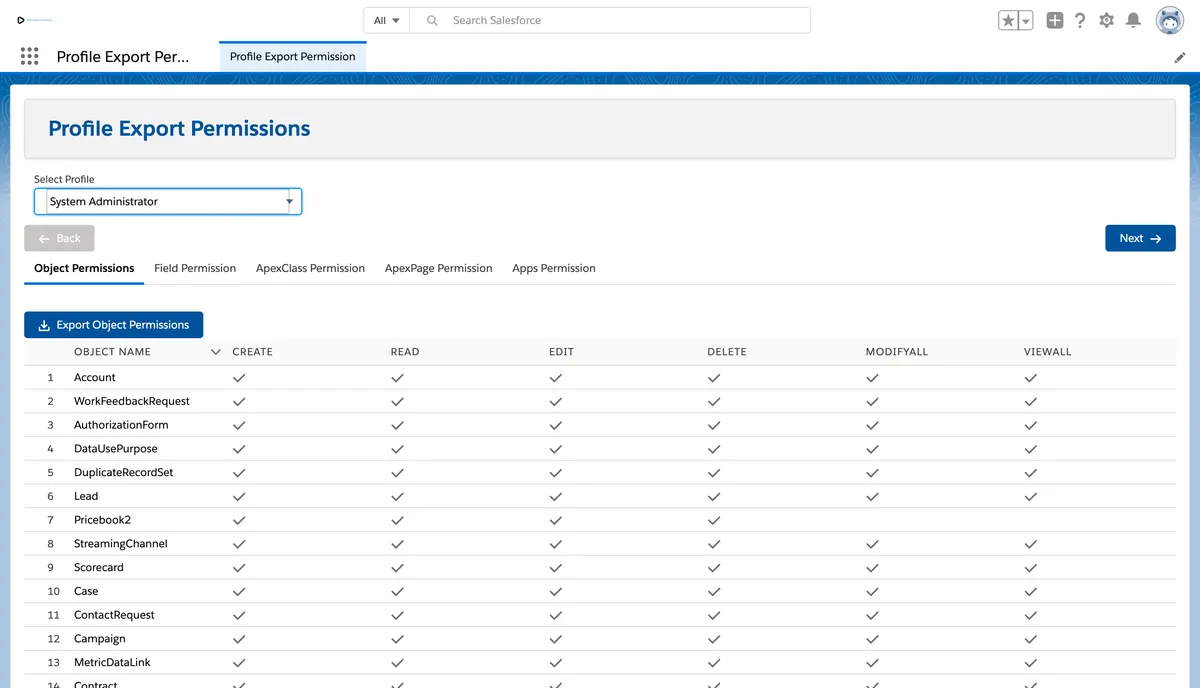
Task: Click the Pricebook2 row name
Action: coord(102,520)
